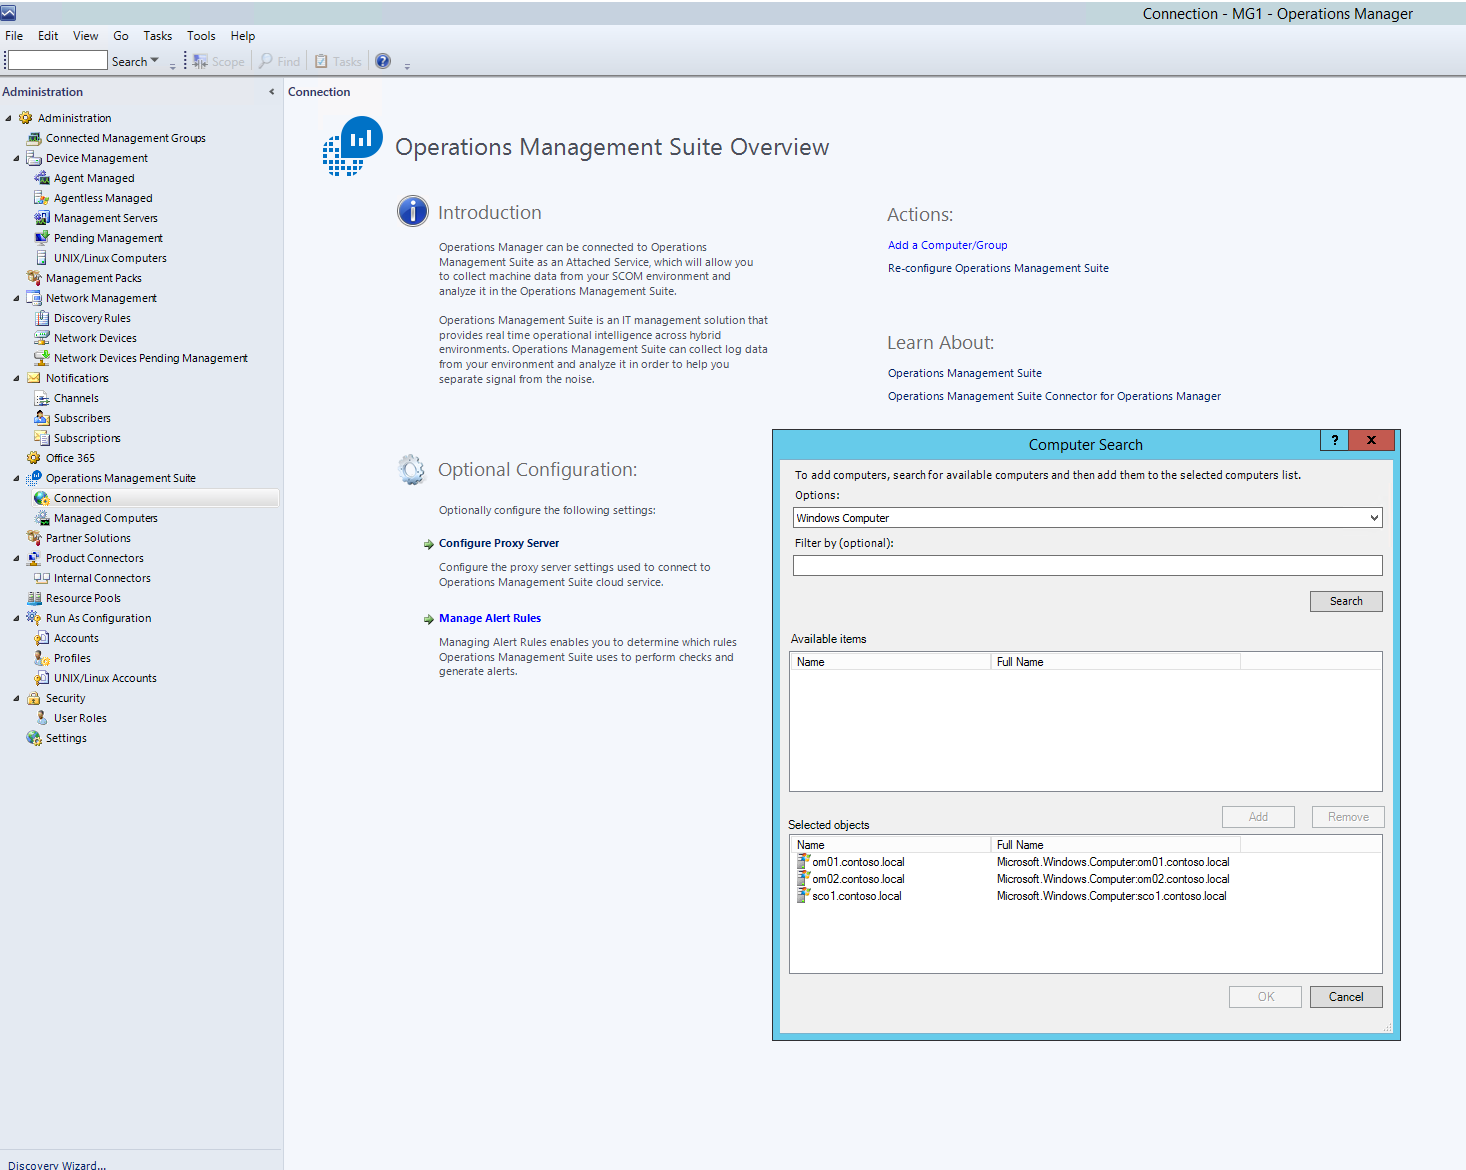The height and width of the screenshot is (1170, 1466).
Task: Select the UNIX/Linux Accounts tree item
Action: tap(105, 678)
